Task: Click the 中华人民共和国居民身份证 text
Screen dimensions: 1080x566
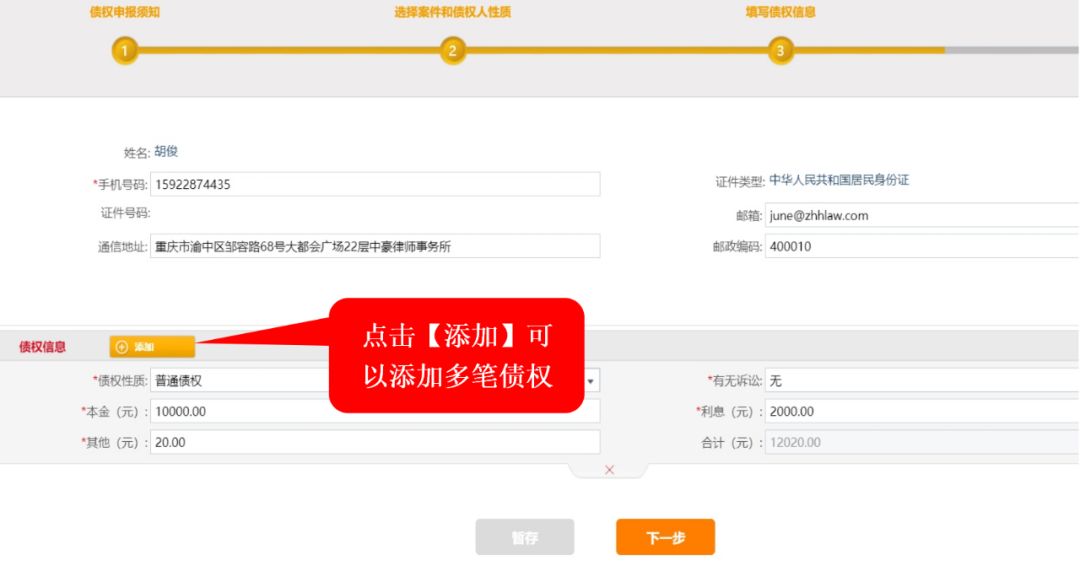Action: click(x=839, y=180)
